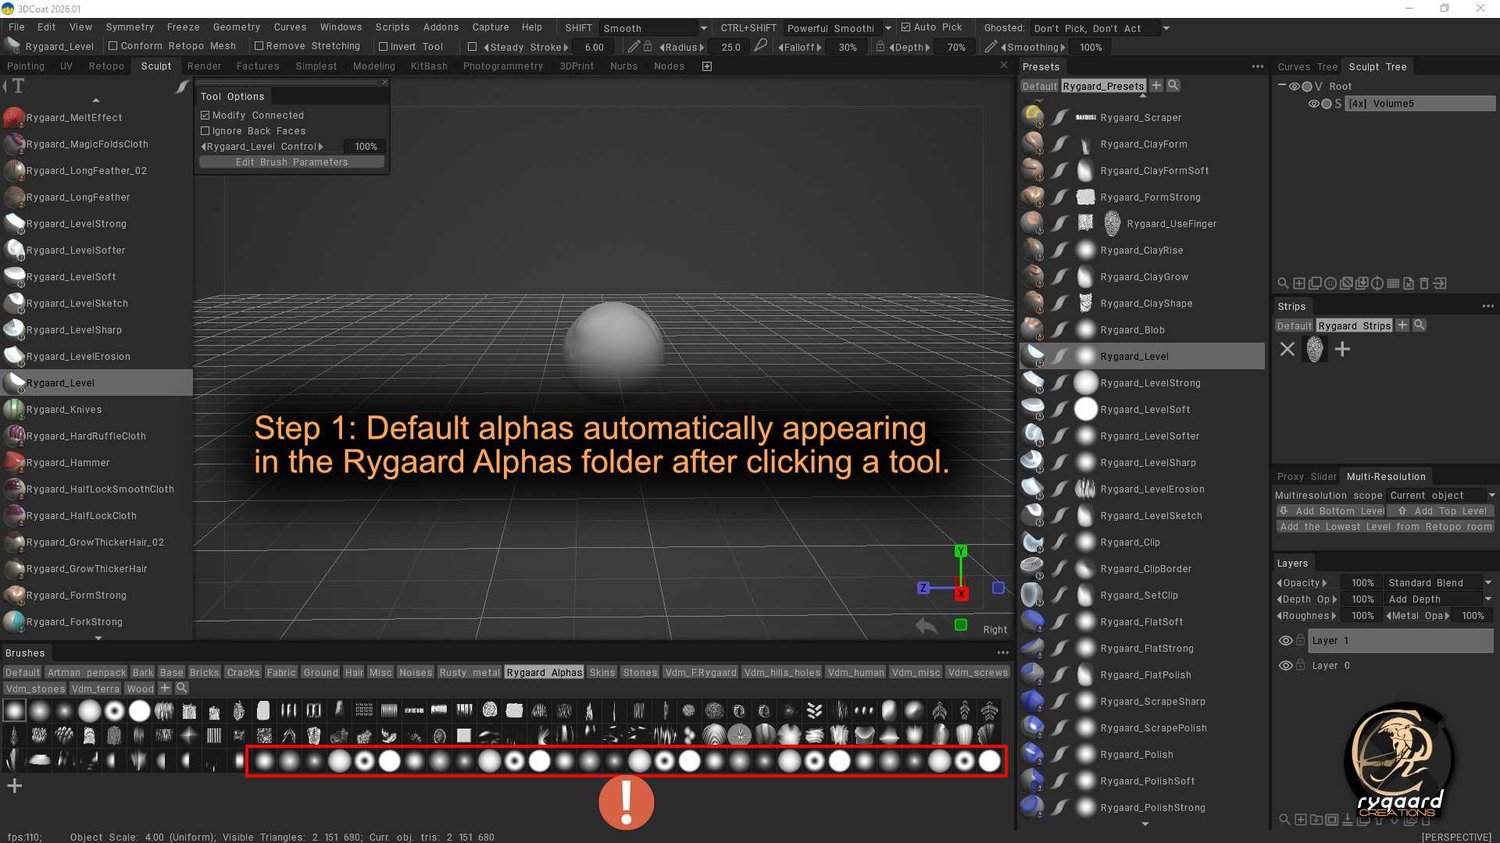Enable Ignore Back Faces checkbox
Image resolution: width=1500 pixels, height=843 pixels.
click(x=205, y=131)
